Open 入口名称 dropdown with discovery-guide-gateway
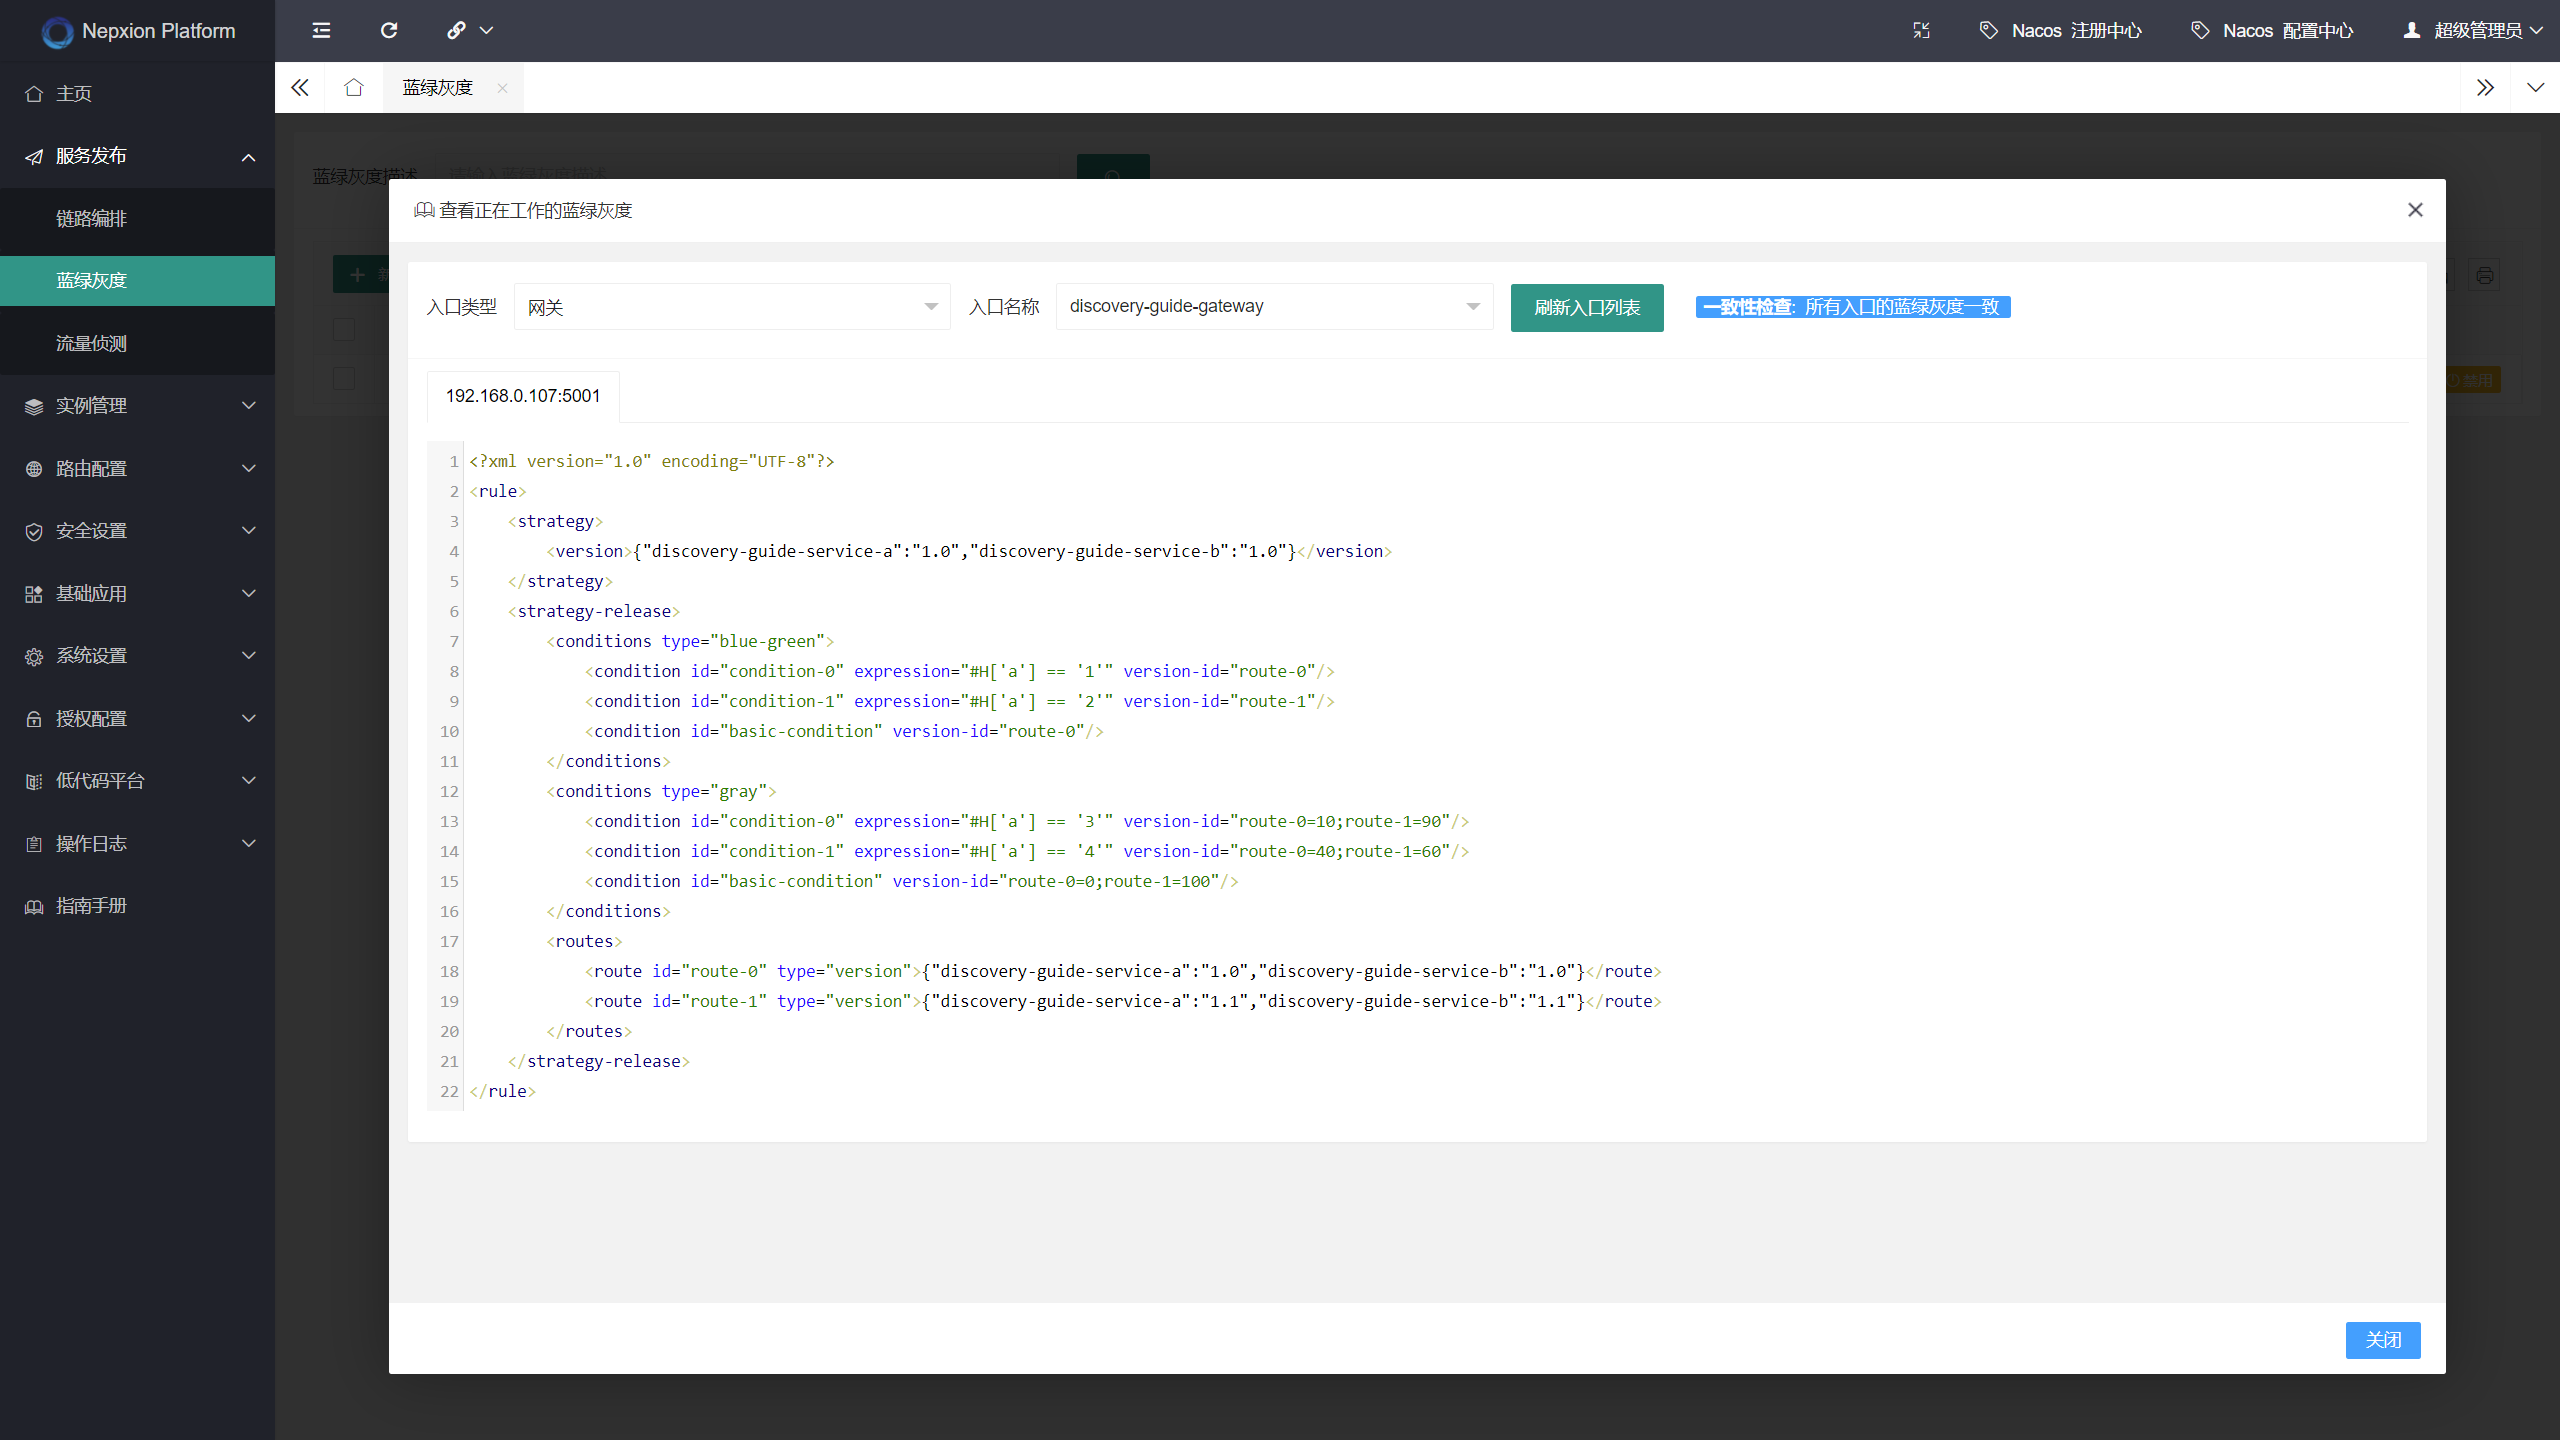Screen dimensions: 2560x1440 click(1273, 306)
